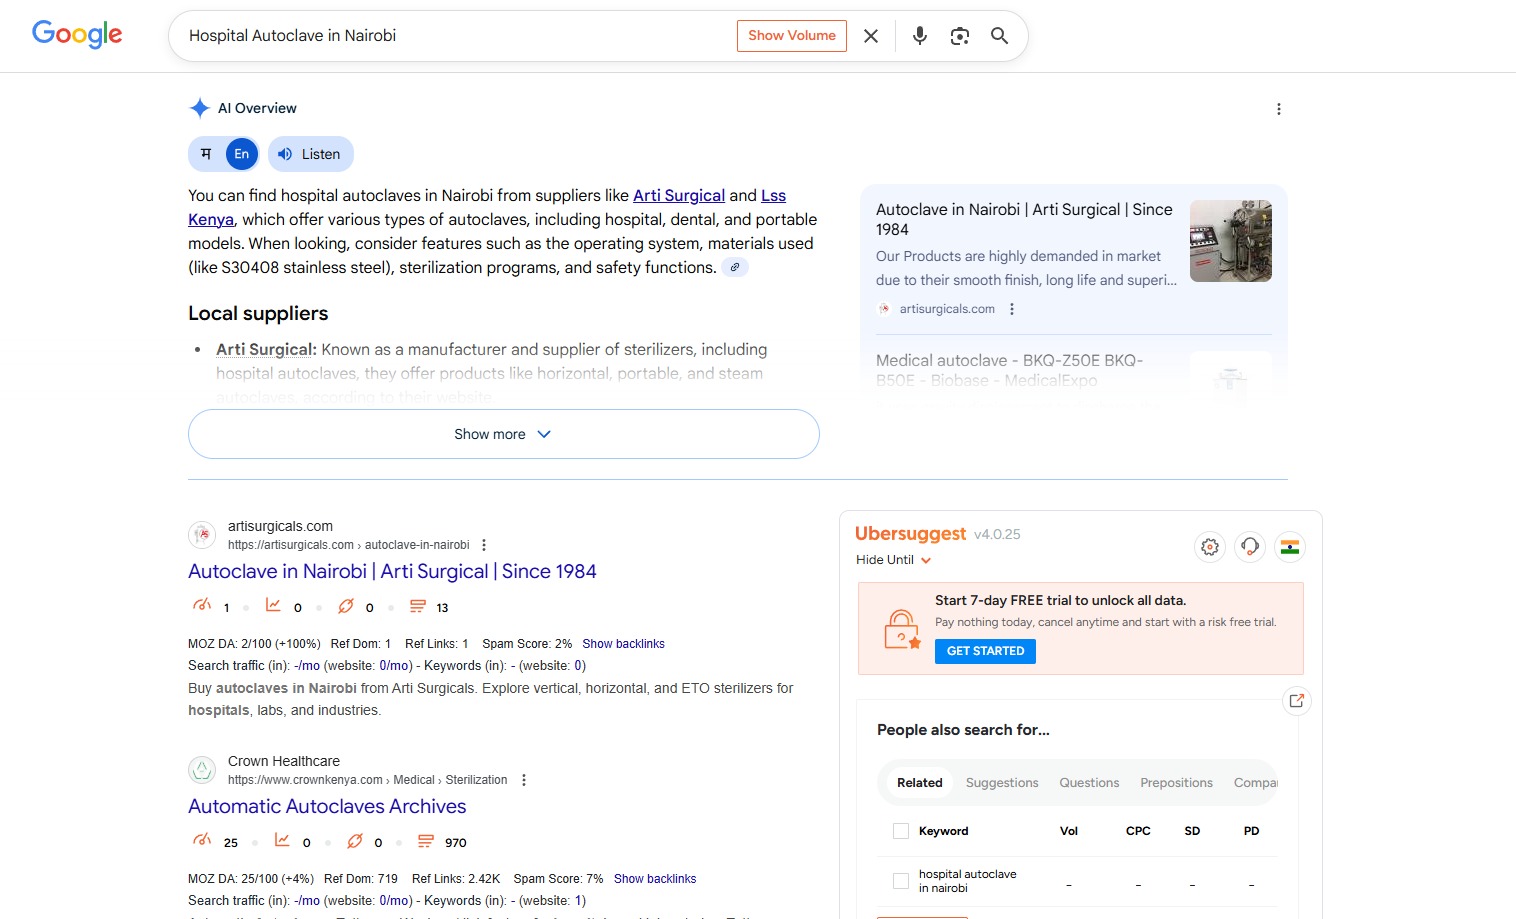This screenshot has width=1516, height=919.
Task: Open Ubersuggest settings gear icon
Action: coord(1210,547)
